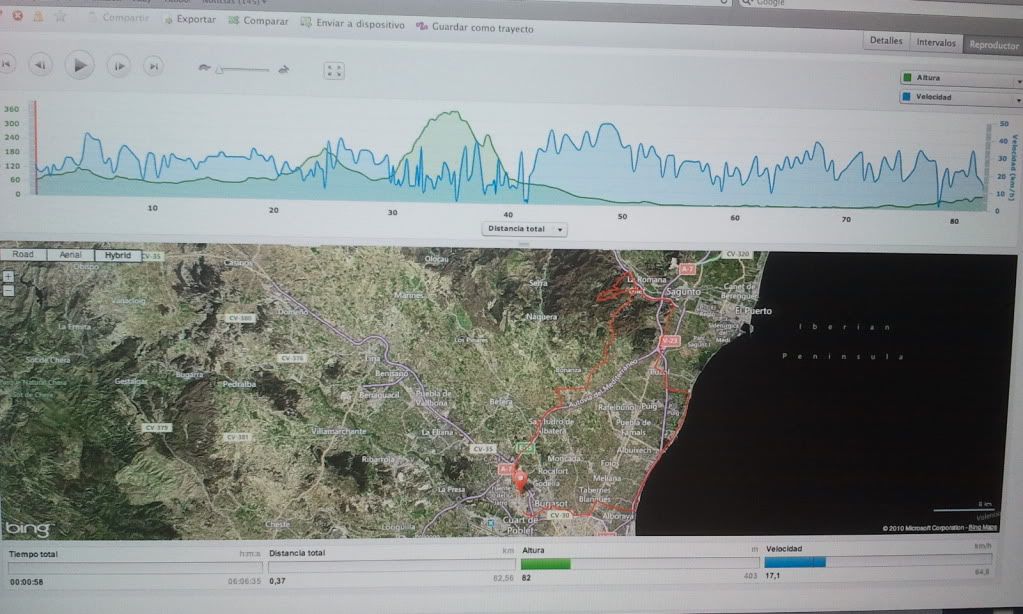The height and width of the screenshot is (614, 1023).
Task: Click the green Altura level bar
Action: [545, 564]
